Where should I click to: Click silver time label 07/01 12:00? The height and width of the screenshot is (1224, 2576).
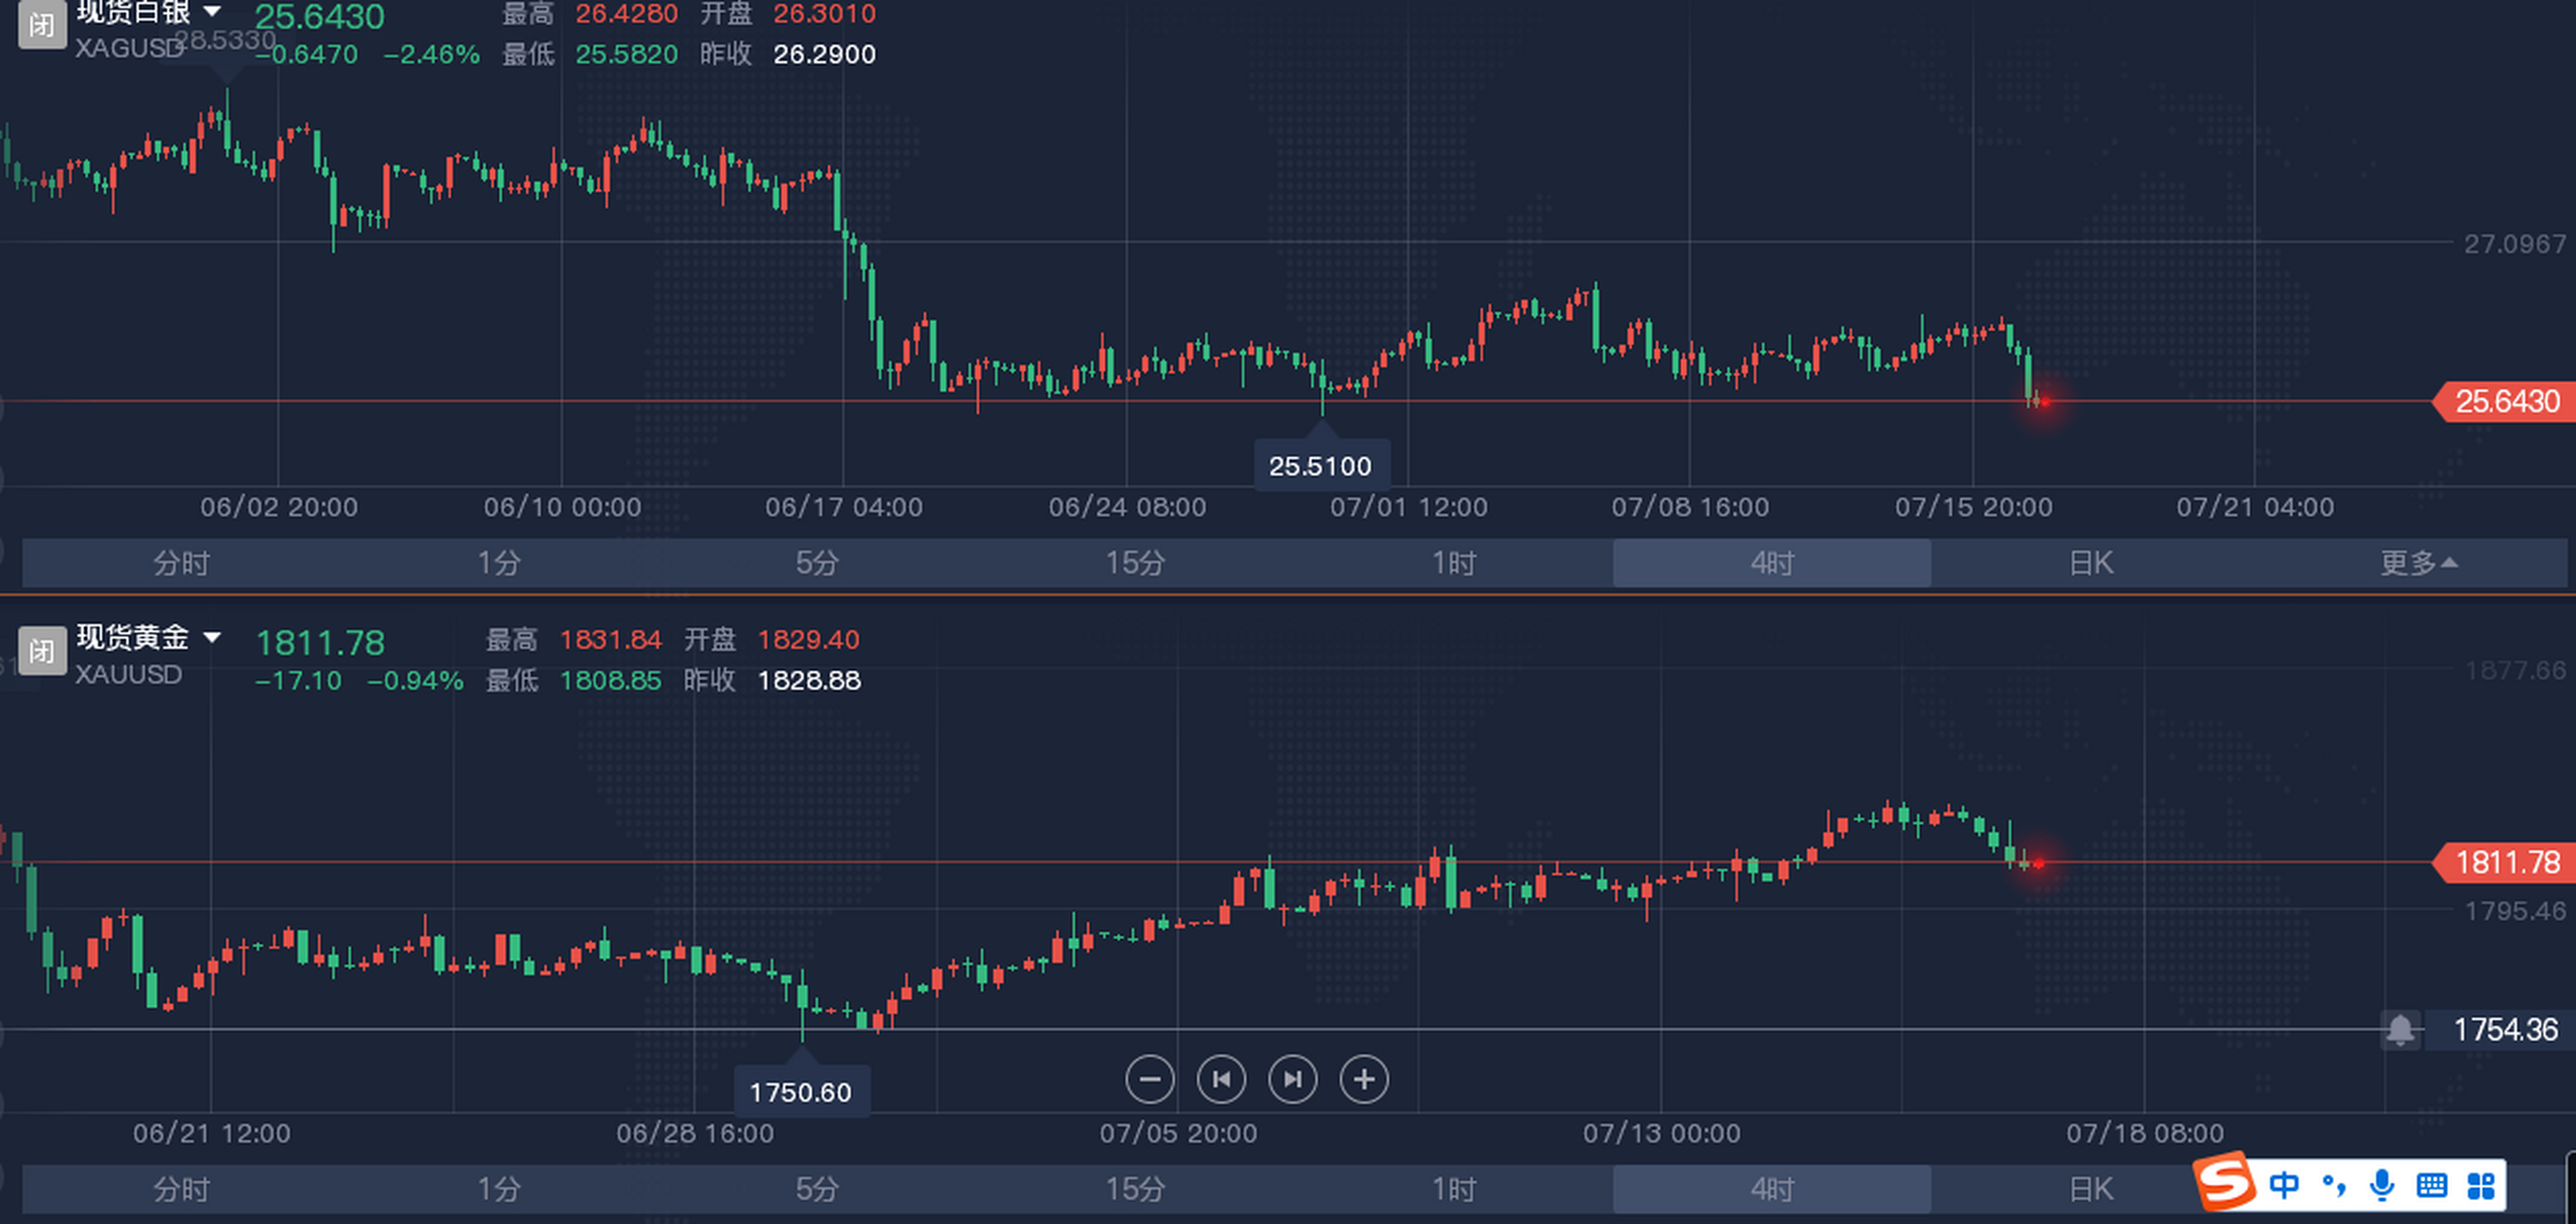(x=1409, y=507)
